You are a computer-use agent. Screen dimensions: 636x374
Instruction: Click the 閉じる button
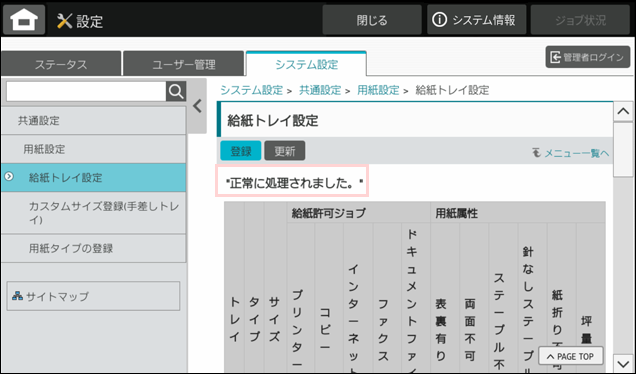coord(372,20)
